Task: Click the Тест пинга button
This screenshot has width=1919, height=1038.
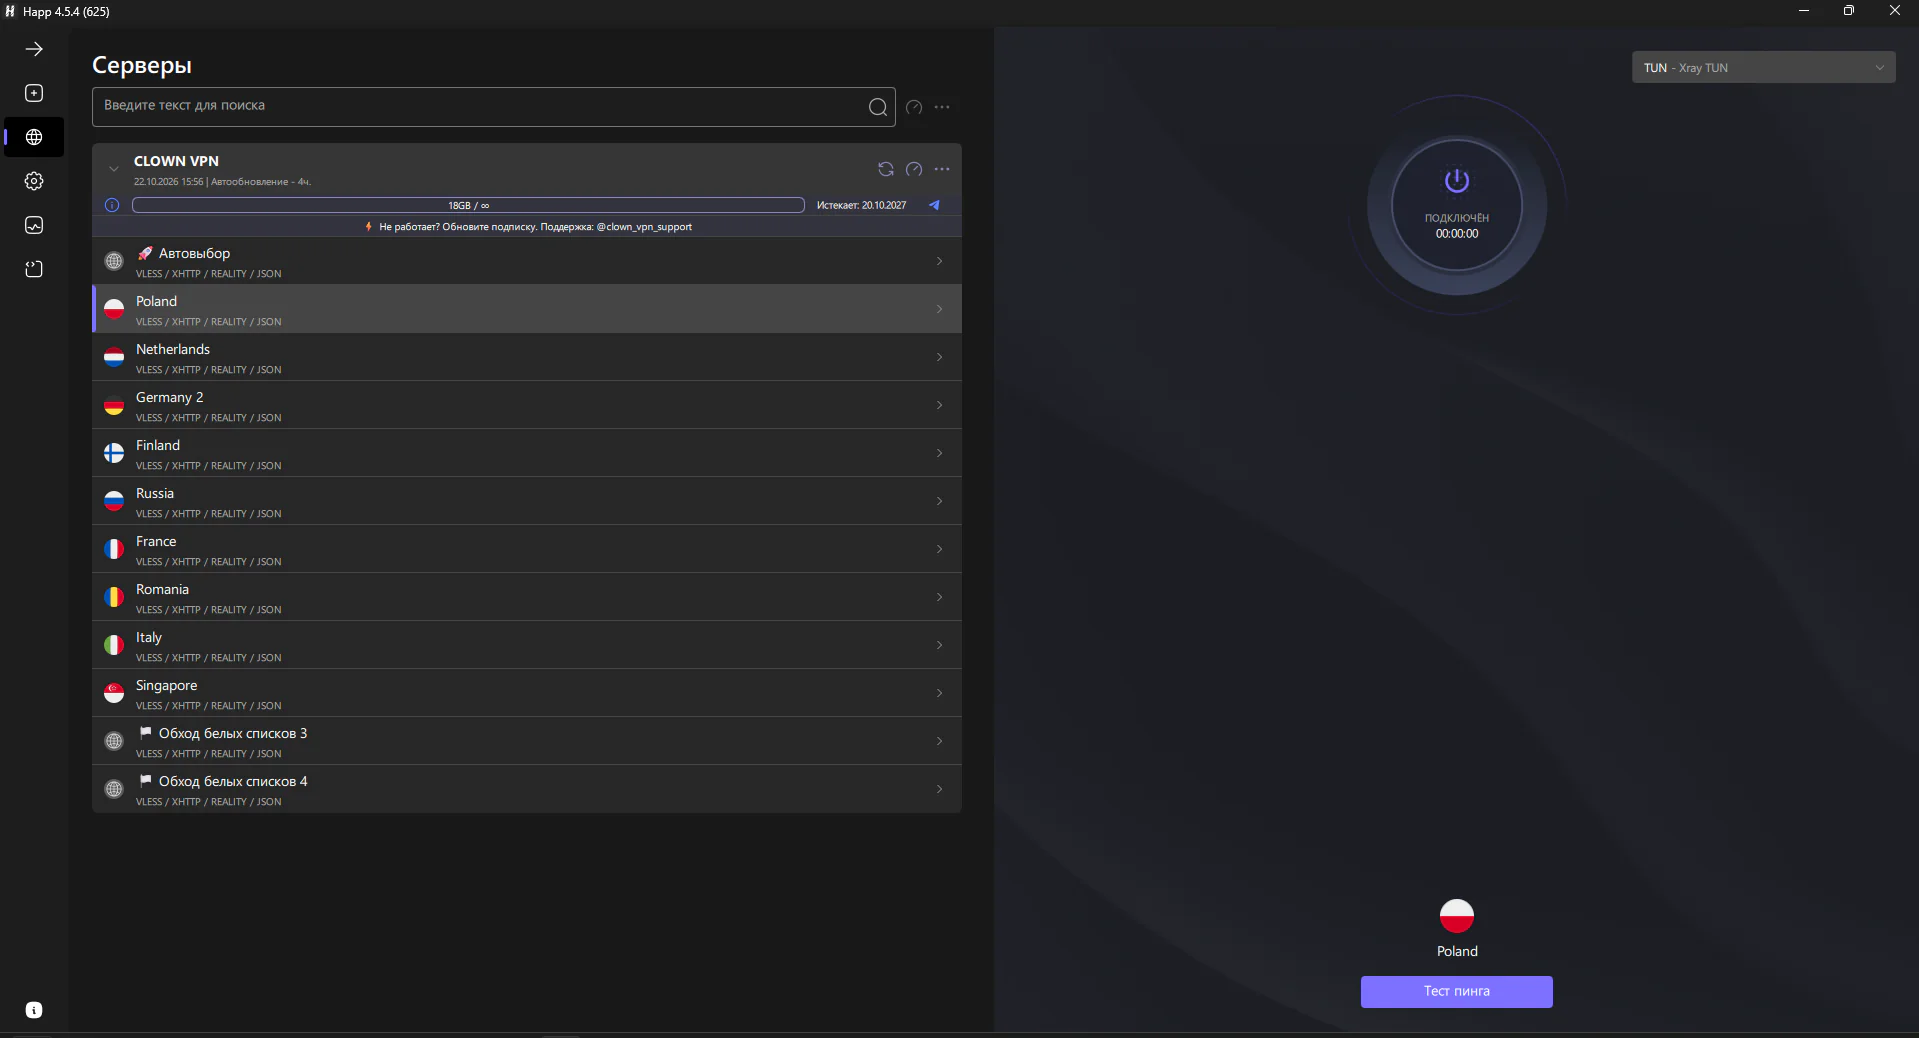Action: [x=1456, y=991]
